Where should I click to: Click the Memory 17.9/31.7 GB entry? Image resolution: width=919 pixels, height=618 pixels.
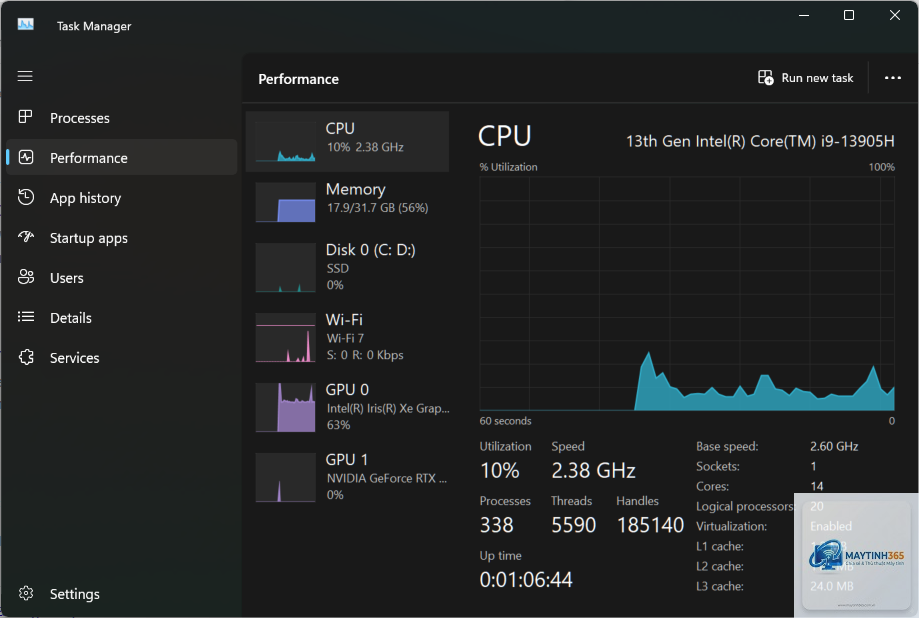tap(348, 202)
